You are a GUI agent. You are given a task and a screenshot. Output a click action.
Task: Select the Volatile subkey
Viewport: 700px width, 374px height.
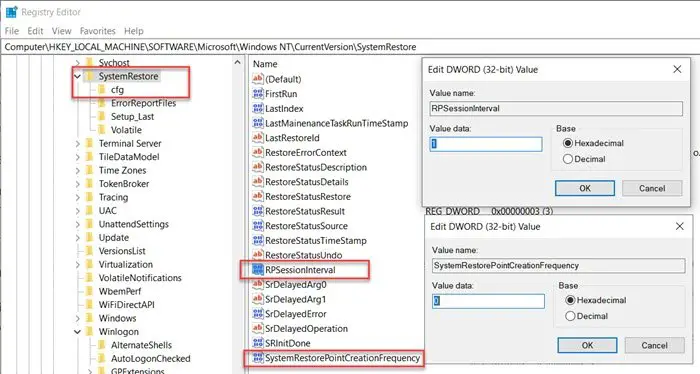pyautogui.click(x=126, y=130)
